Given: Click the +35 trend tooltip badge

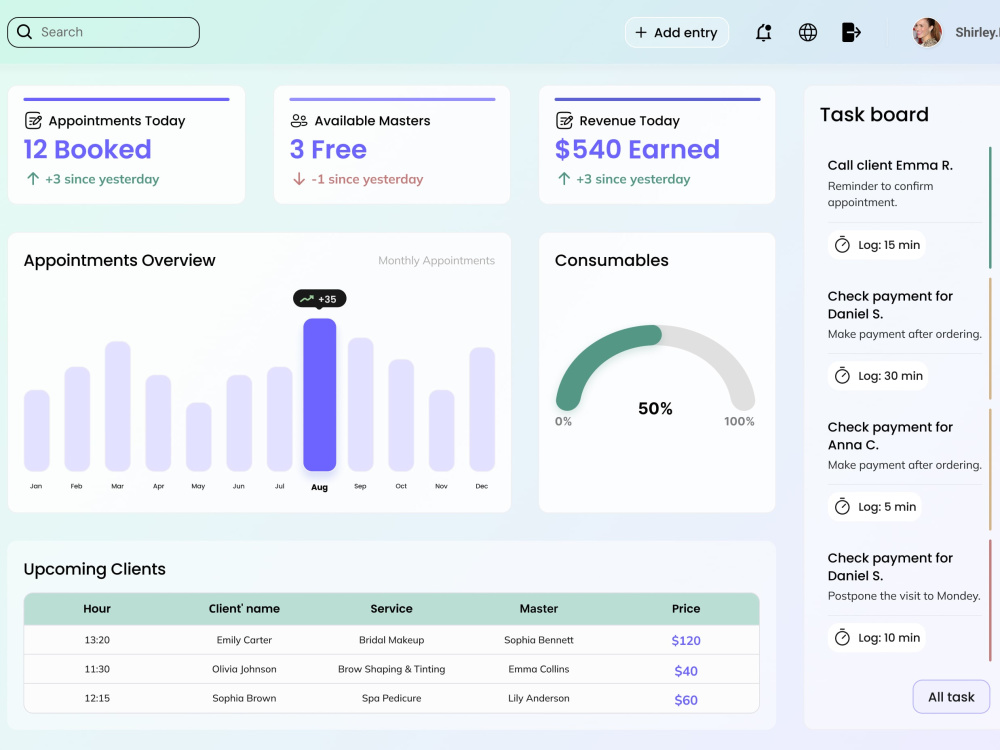Looking at the screenshot, I should click(x=320, y=298).
